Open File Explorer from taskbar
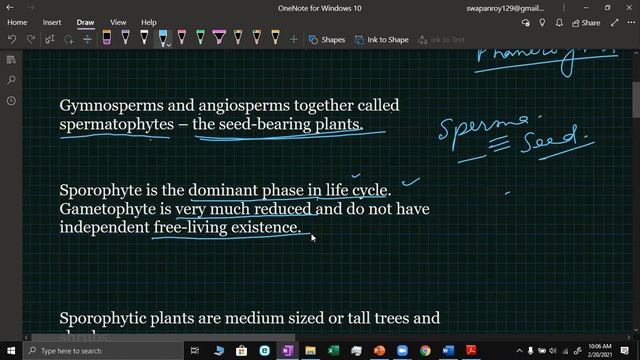This screenshot has width=640, height=360. [x=311, y=351]
